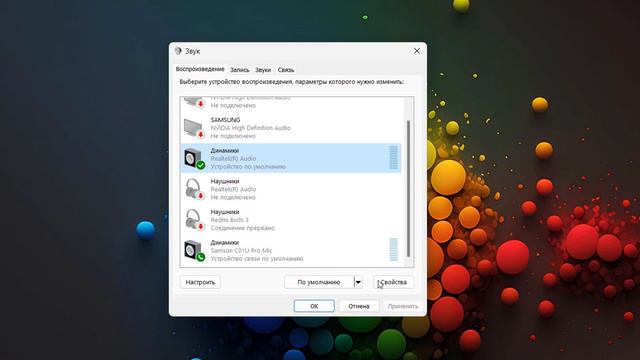Select the SAMSUNG monitor device icon

(x=194, y=128)
